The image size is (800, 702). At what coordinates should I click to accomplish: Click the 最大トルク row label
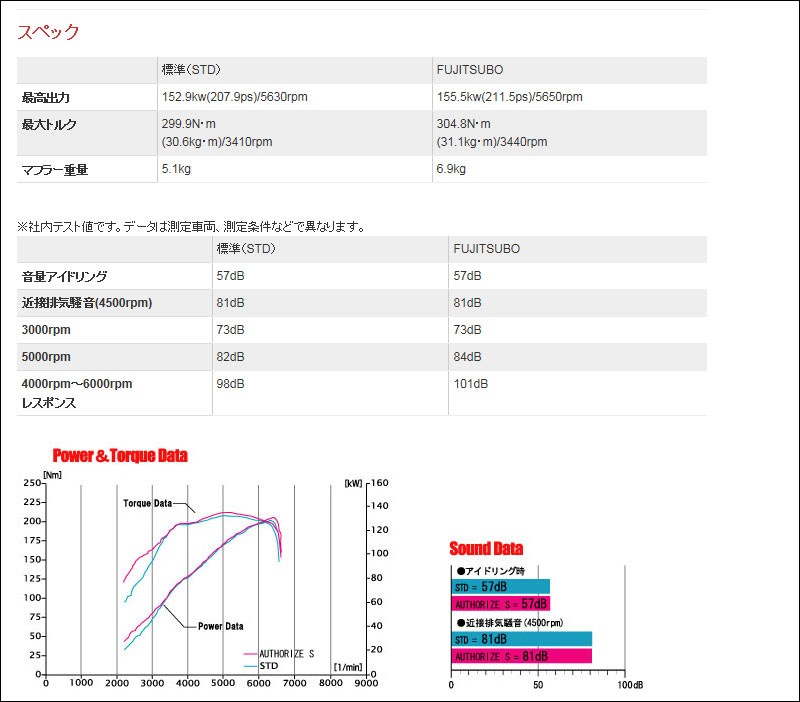[x=49, y=124]
